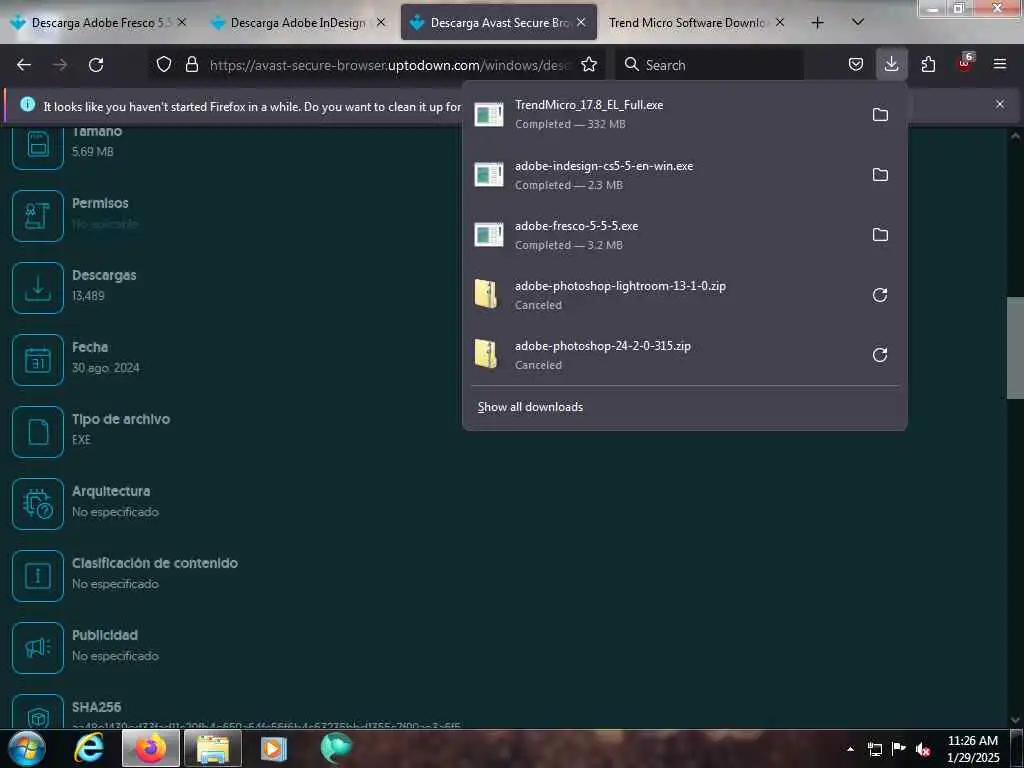Image resolution: width=1024 pixels, height=768 pixels.
Task: Click the page vertical scrollbar thumb
Action: [x=1015, y=348]
